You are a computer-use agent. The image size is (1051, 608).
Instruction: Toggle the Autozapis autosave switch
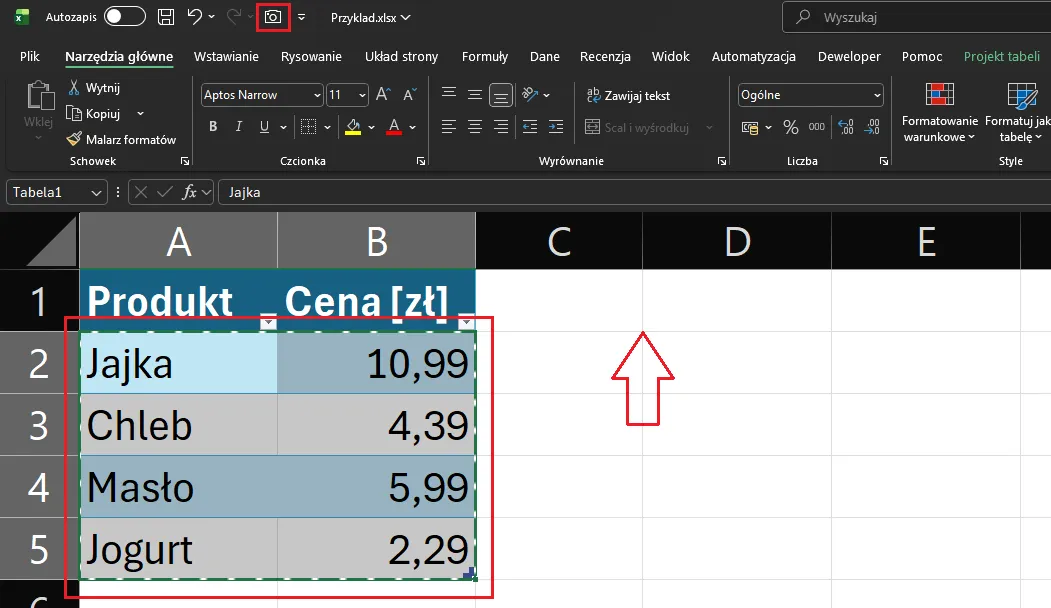coord(125,17)
